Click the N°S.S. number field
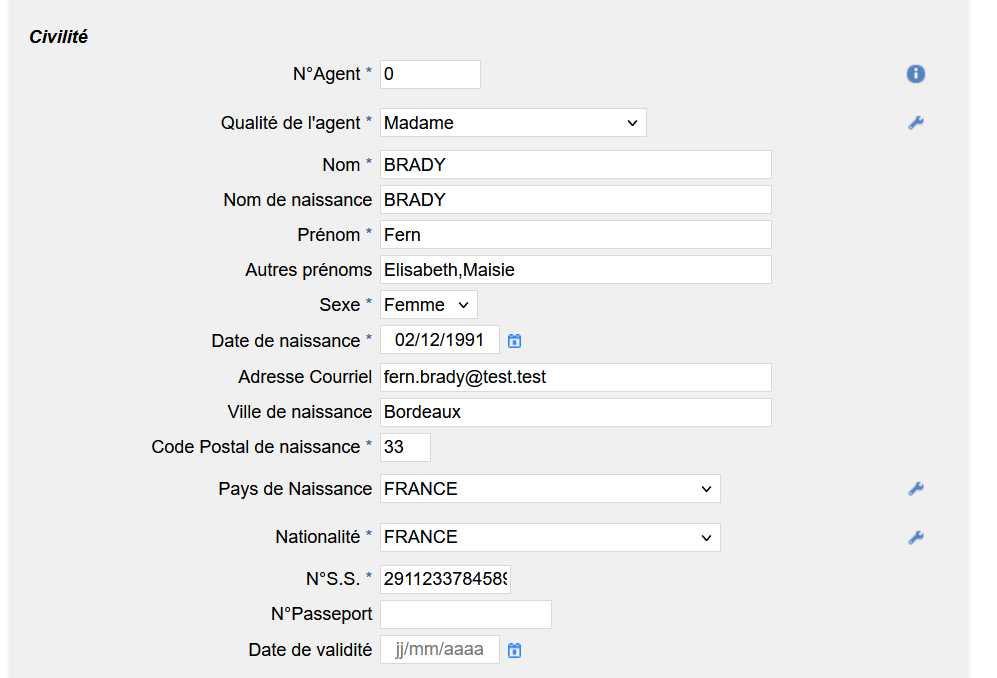997x678 pixels. [x=445, y=579]
